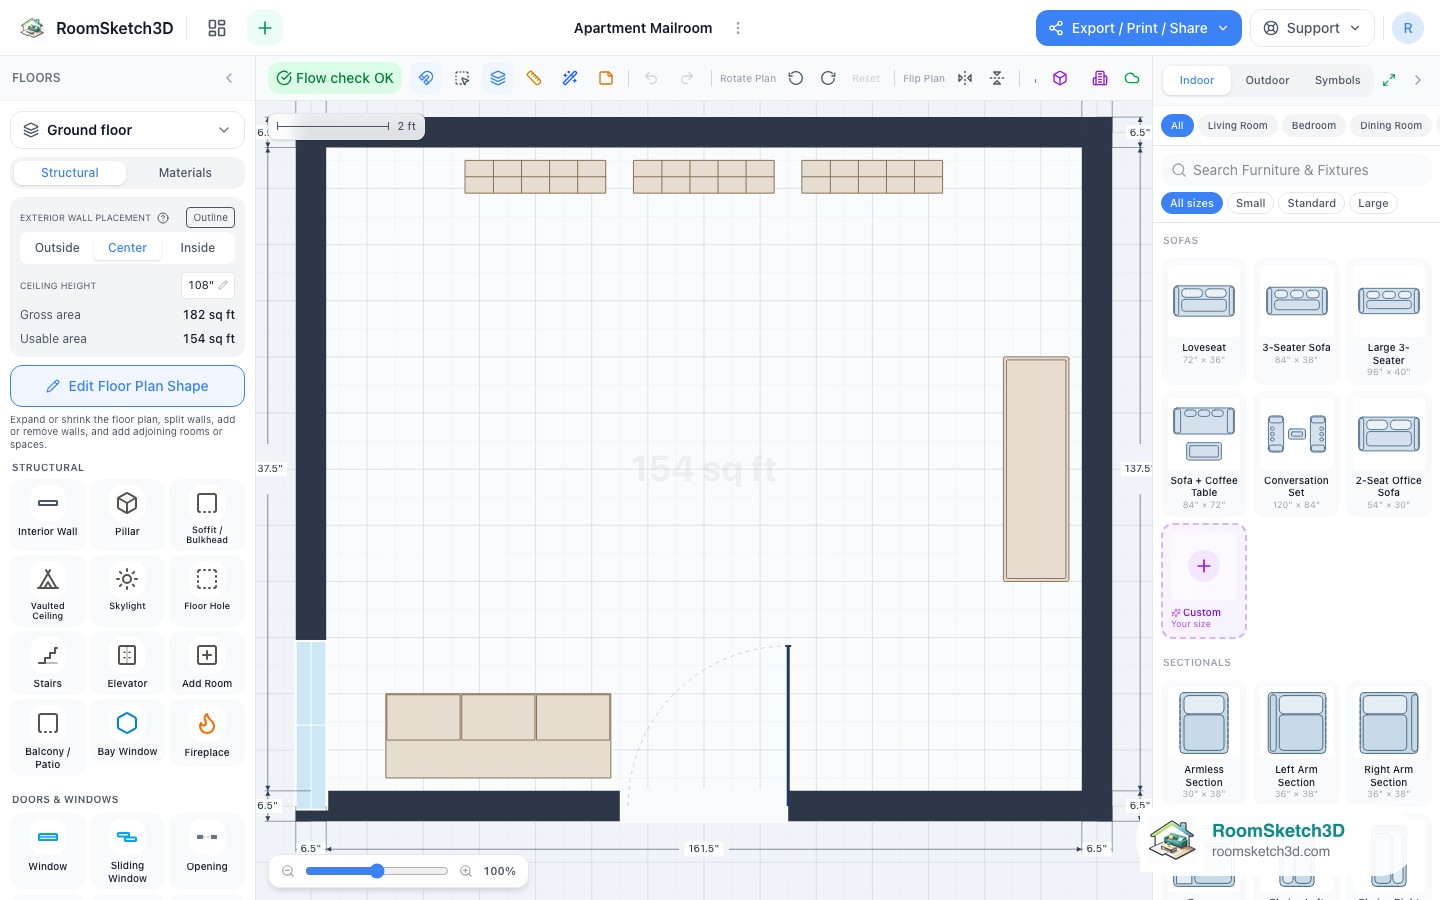Create new project with plus button
This screenshot has height=900, width=1440.
(265, 28)
